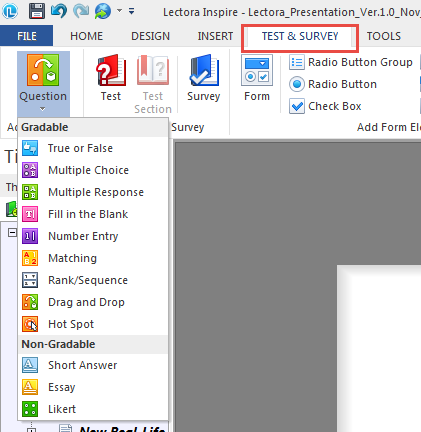Click the Lectora application logo icon

(10, 11)
